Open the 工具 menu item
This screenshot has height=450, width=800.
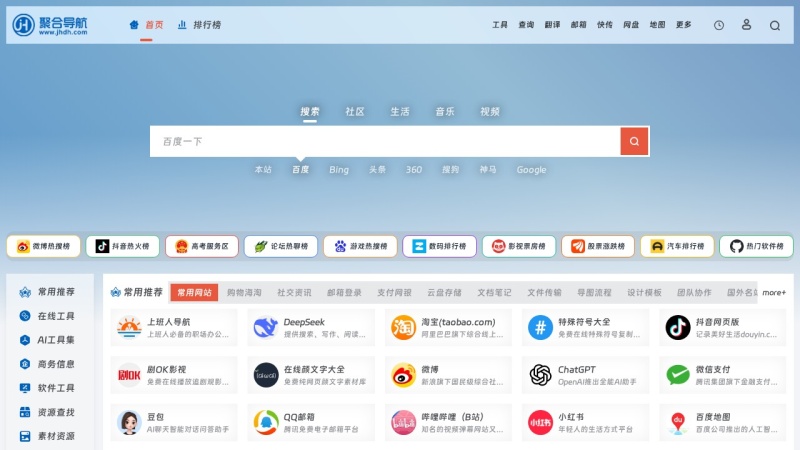499,24
